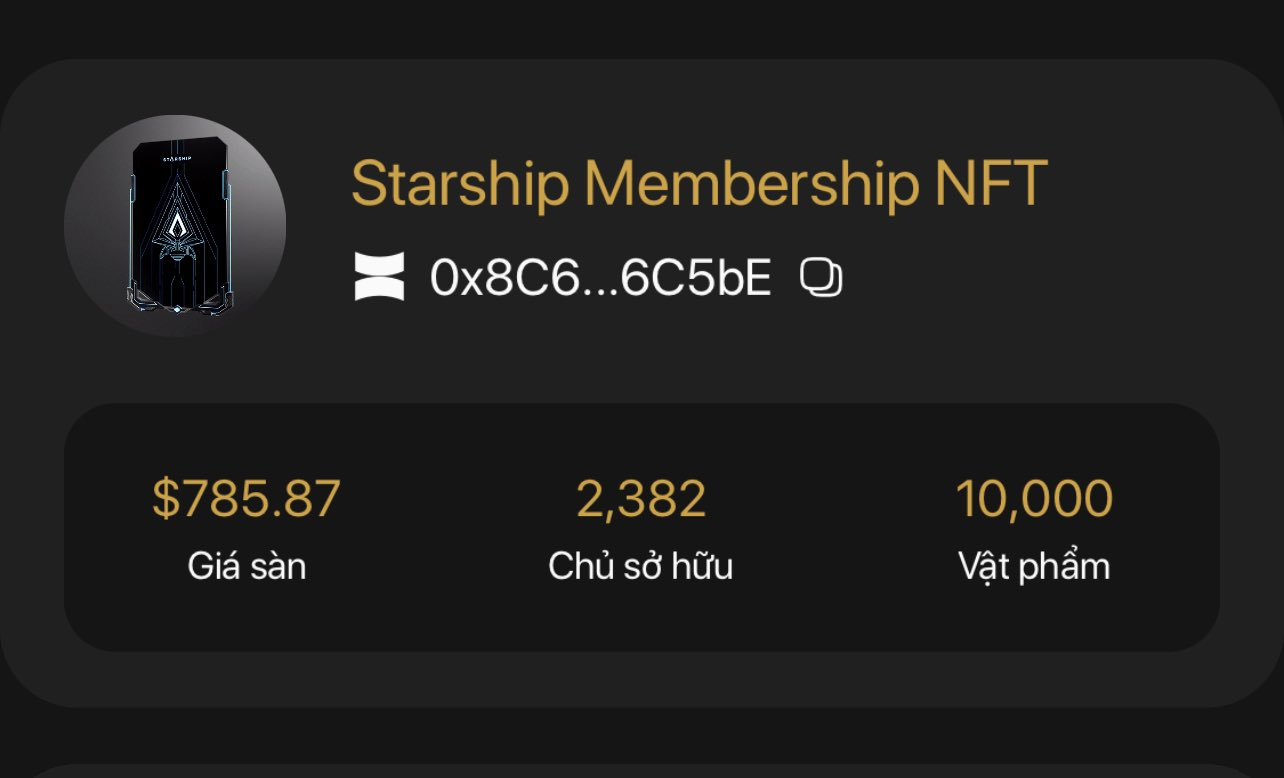Viewport: 1284px width, 778px height.
Task: Click the 10,000 items count
Action: (x=1034, y=499)
